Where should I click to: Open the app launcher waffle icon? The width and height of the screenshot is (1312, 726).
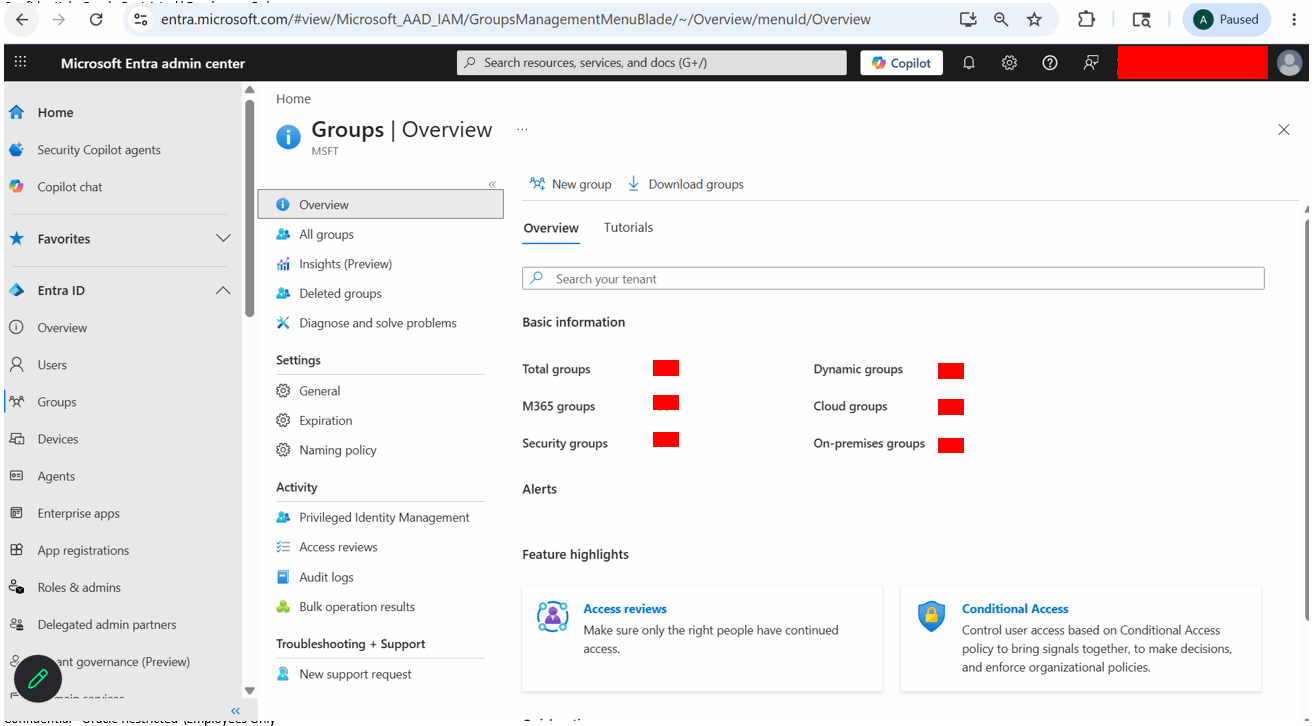pyautogui.click(x=20, y=62)
